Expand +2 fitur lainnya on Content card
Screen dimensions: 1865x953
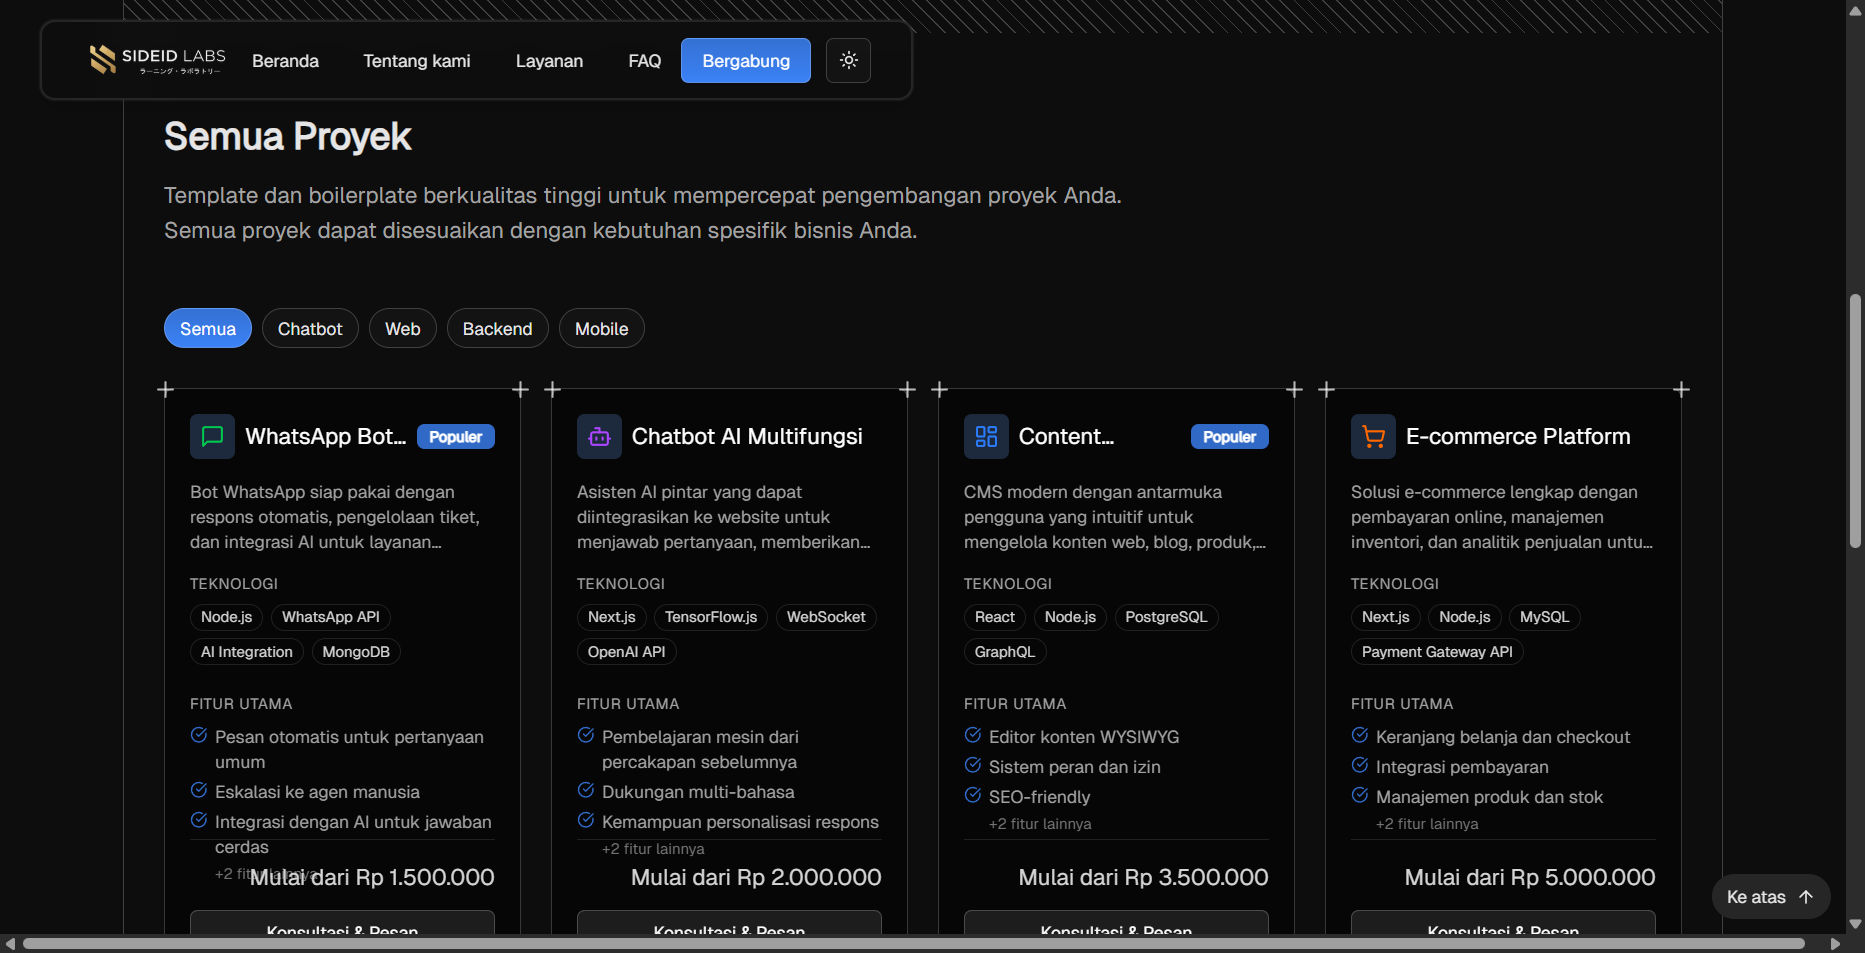pyautogui.click(x=1040, y=823)
